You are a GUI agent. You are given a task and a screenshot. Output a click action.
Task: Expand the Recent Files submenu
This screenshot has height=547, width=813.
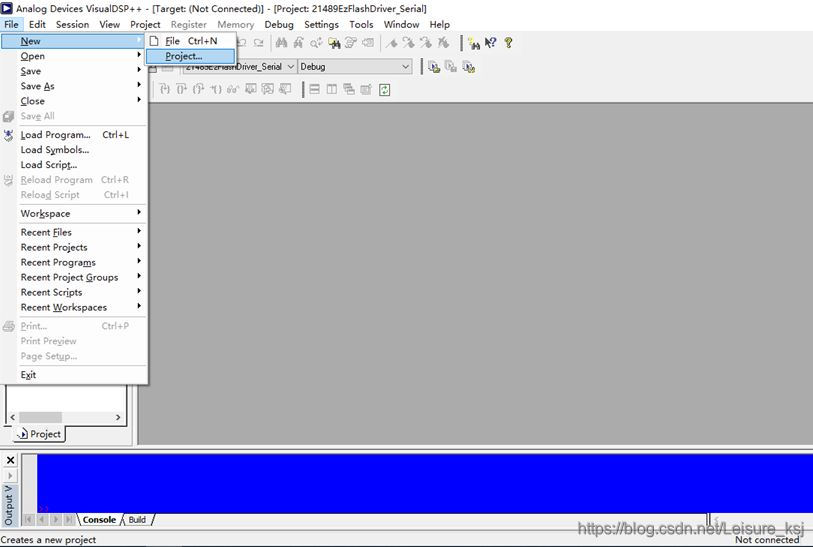[x=74, y=232]
